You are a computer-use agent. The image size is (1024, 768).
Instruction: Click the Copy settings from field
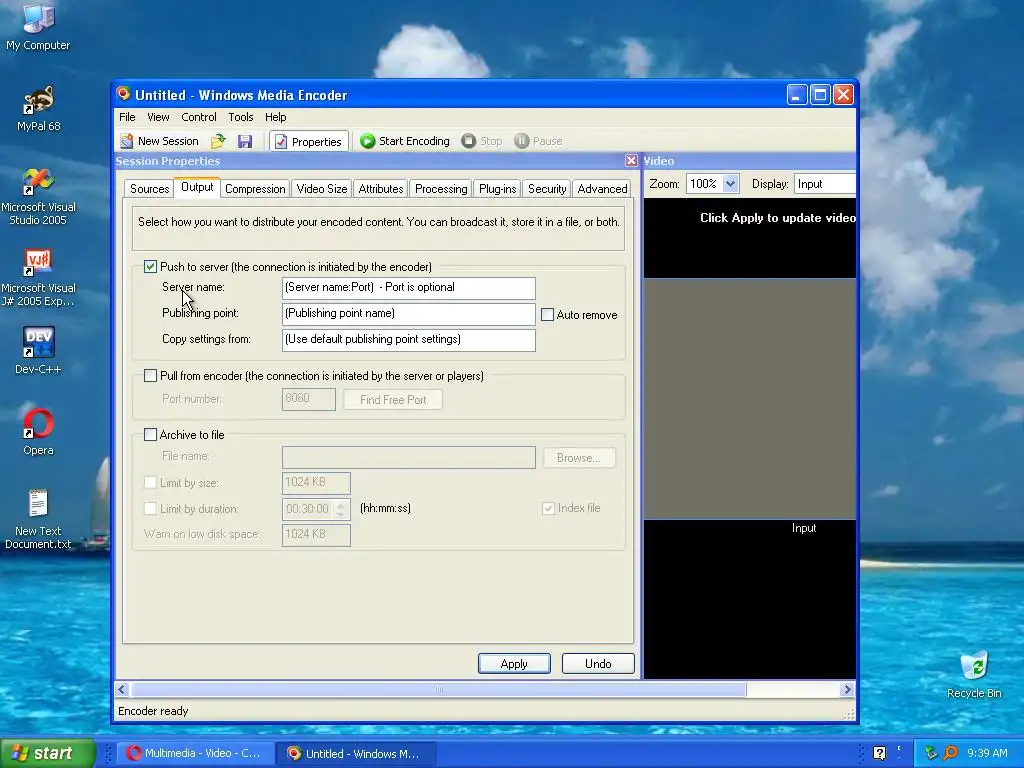409,340
